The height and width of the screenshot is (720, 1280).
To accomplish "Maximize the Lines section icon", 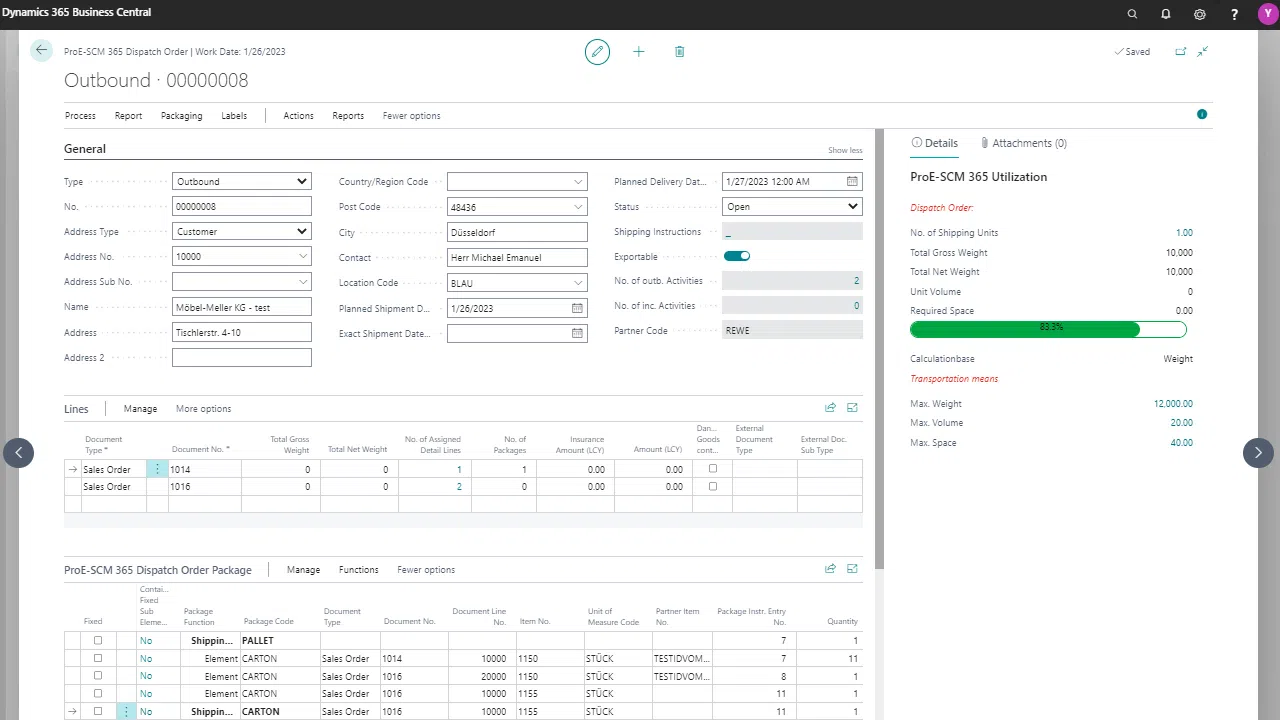I will coord(853,408).
